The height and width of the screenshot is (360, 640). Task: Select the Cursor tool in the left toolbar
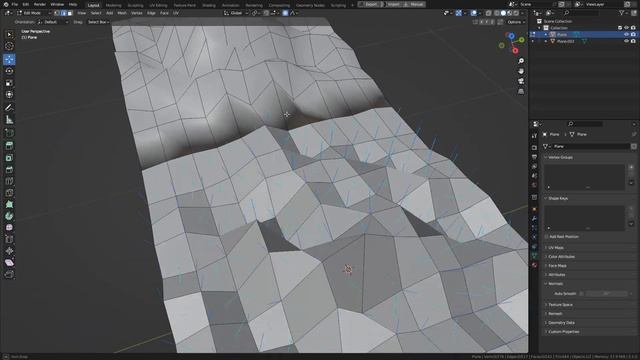click(x=9, y=46)
